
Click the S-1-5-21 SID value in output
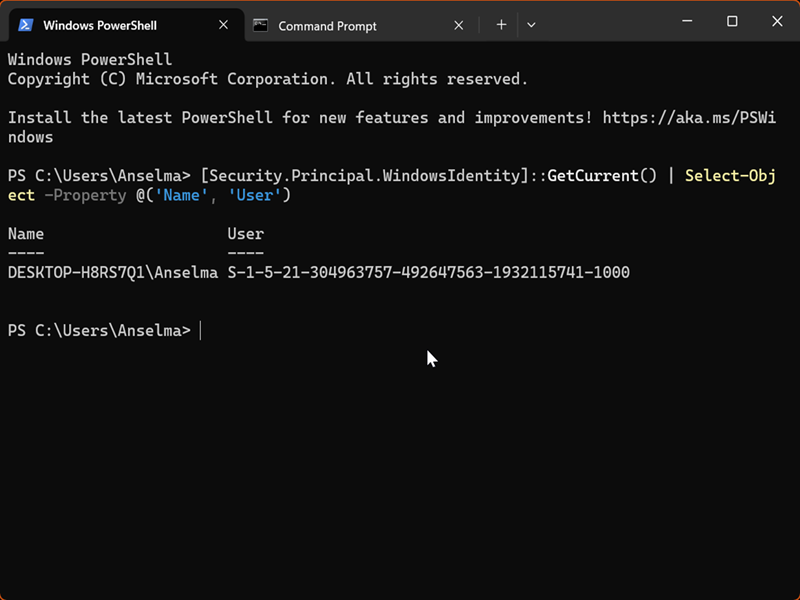(x=428, y=272)
